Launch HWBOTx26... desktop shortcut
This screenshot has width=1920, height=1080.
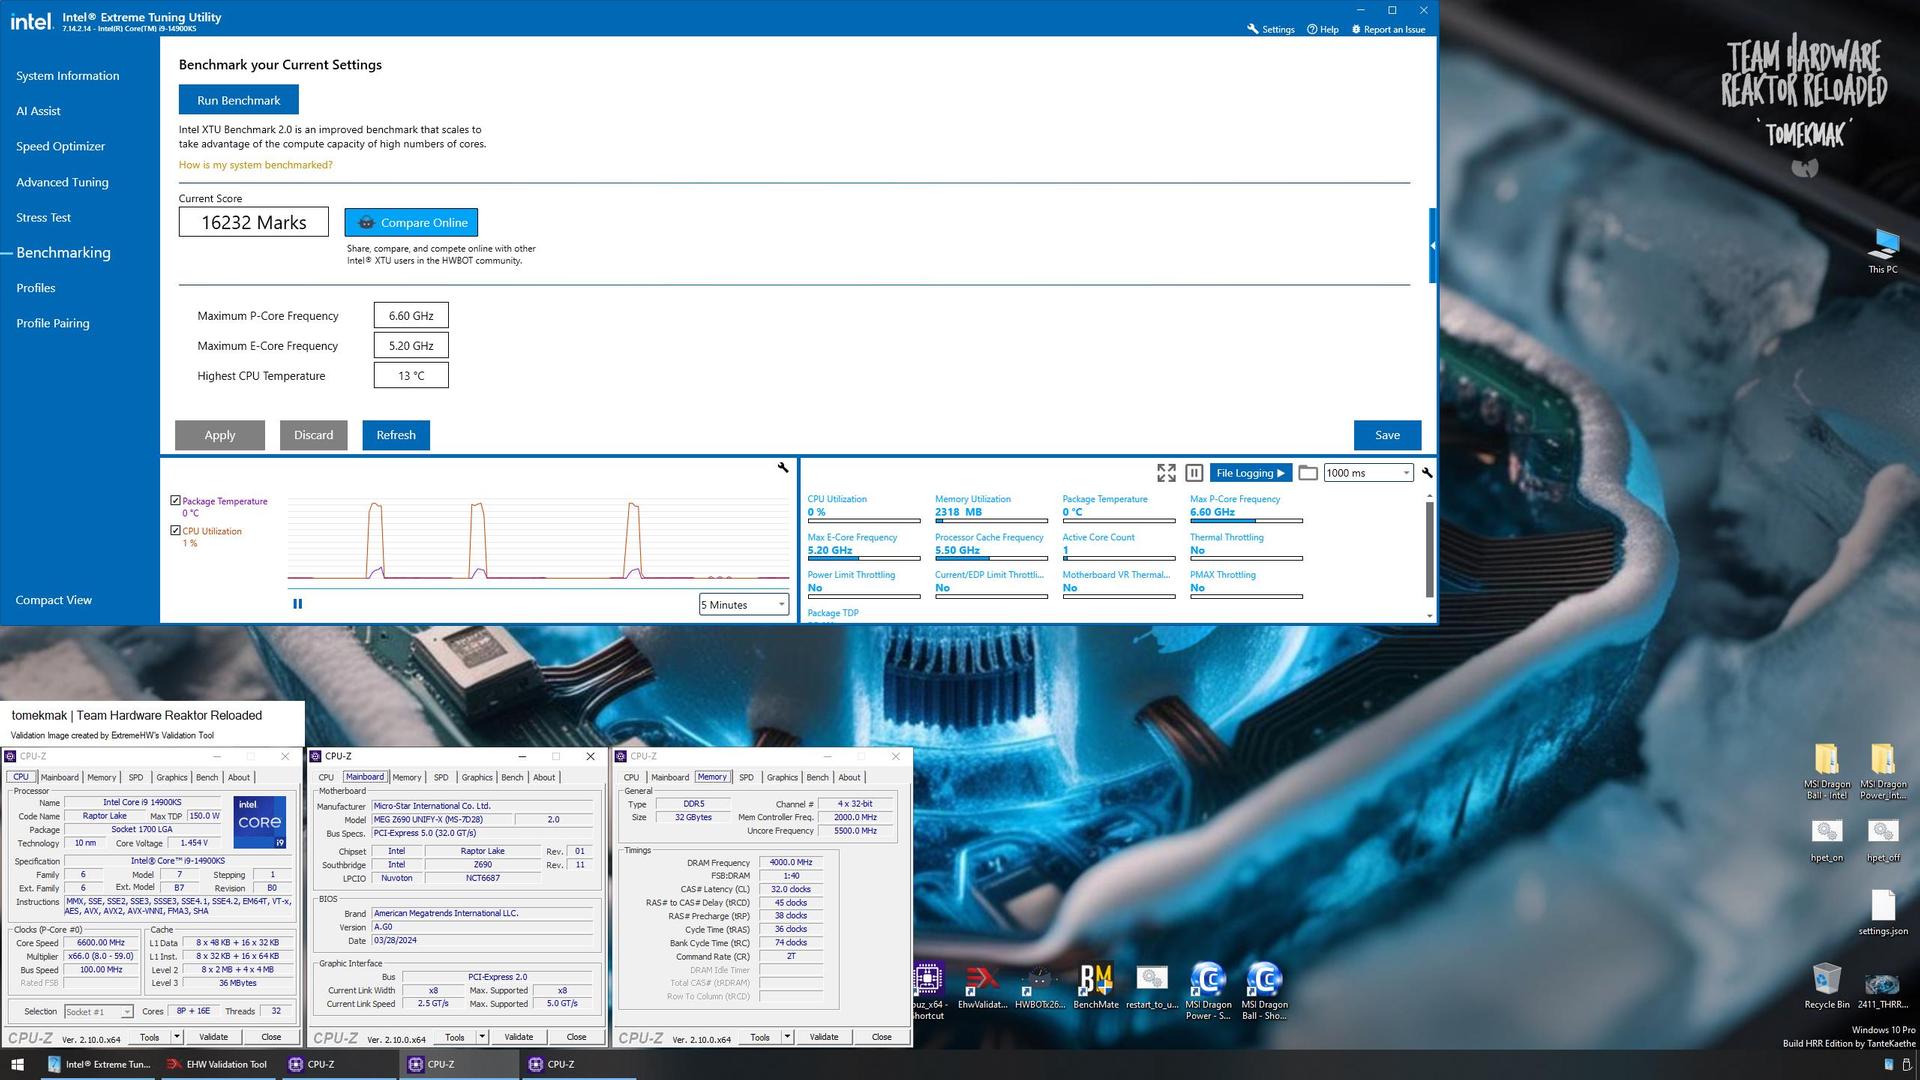(x=1040, y=985)
